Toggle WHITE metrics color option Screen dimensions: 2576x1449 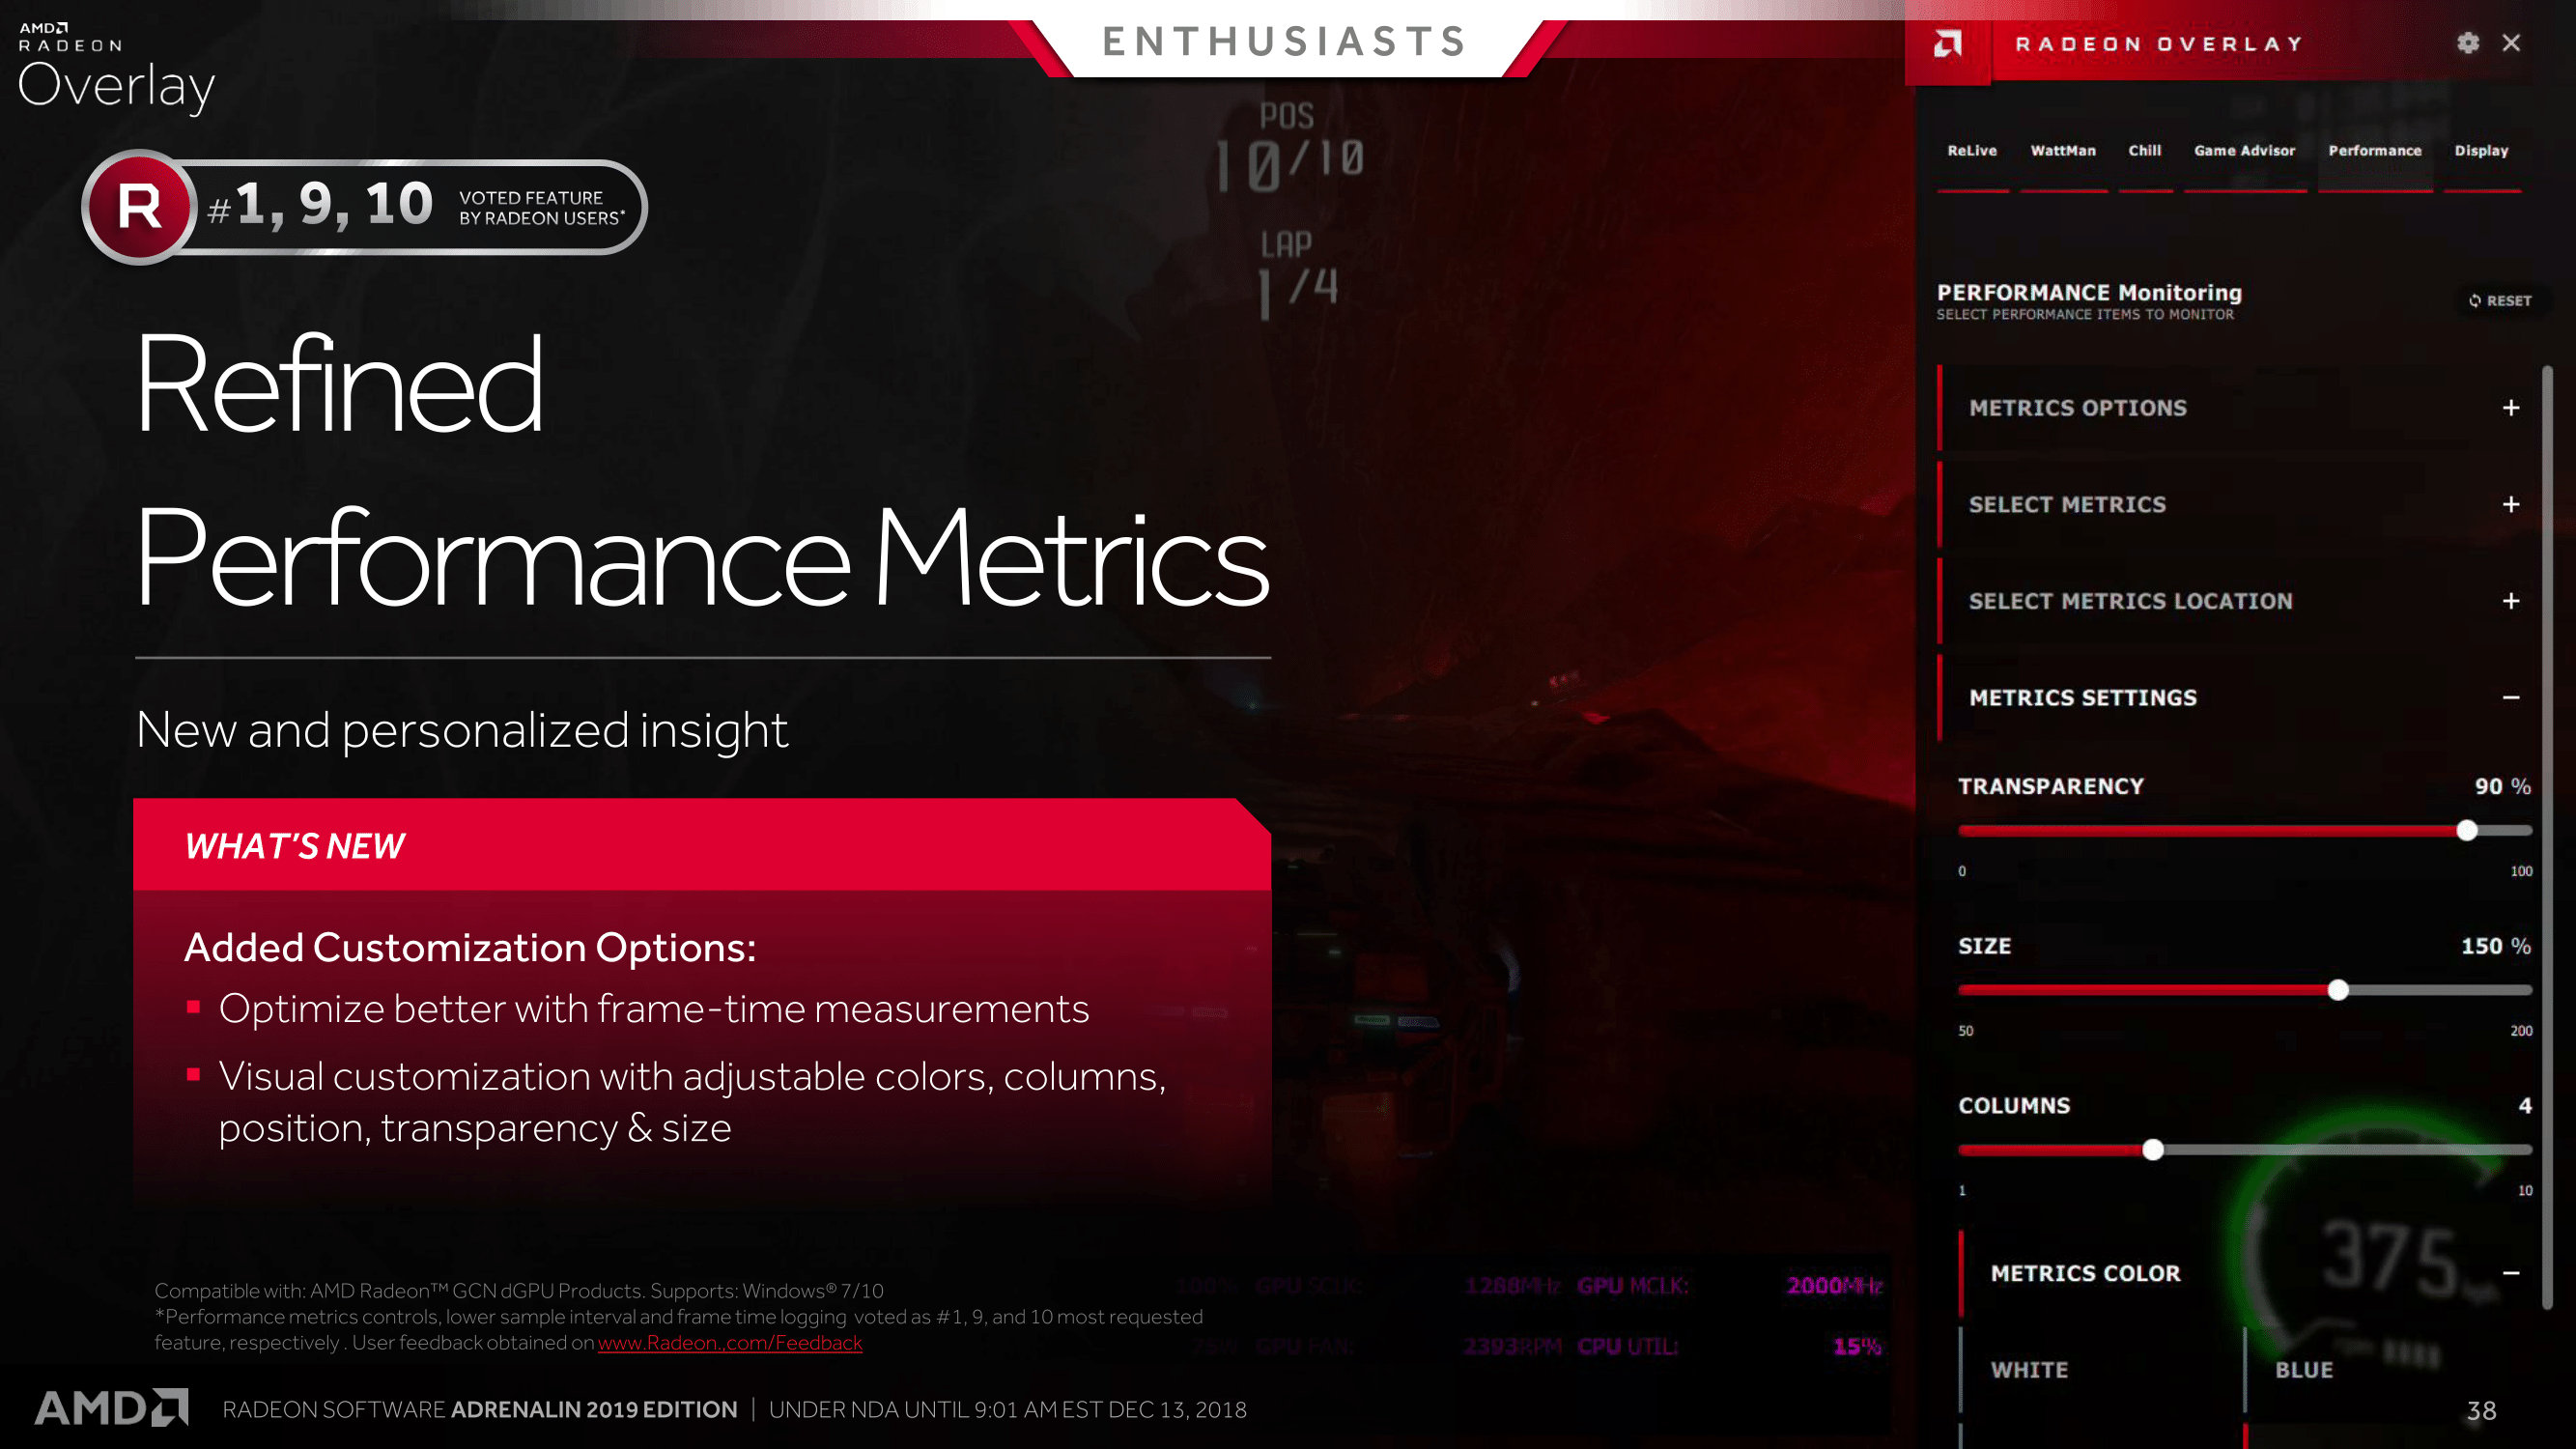click(2031, 1368)
